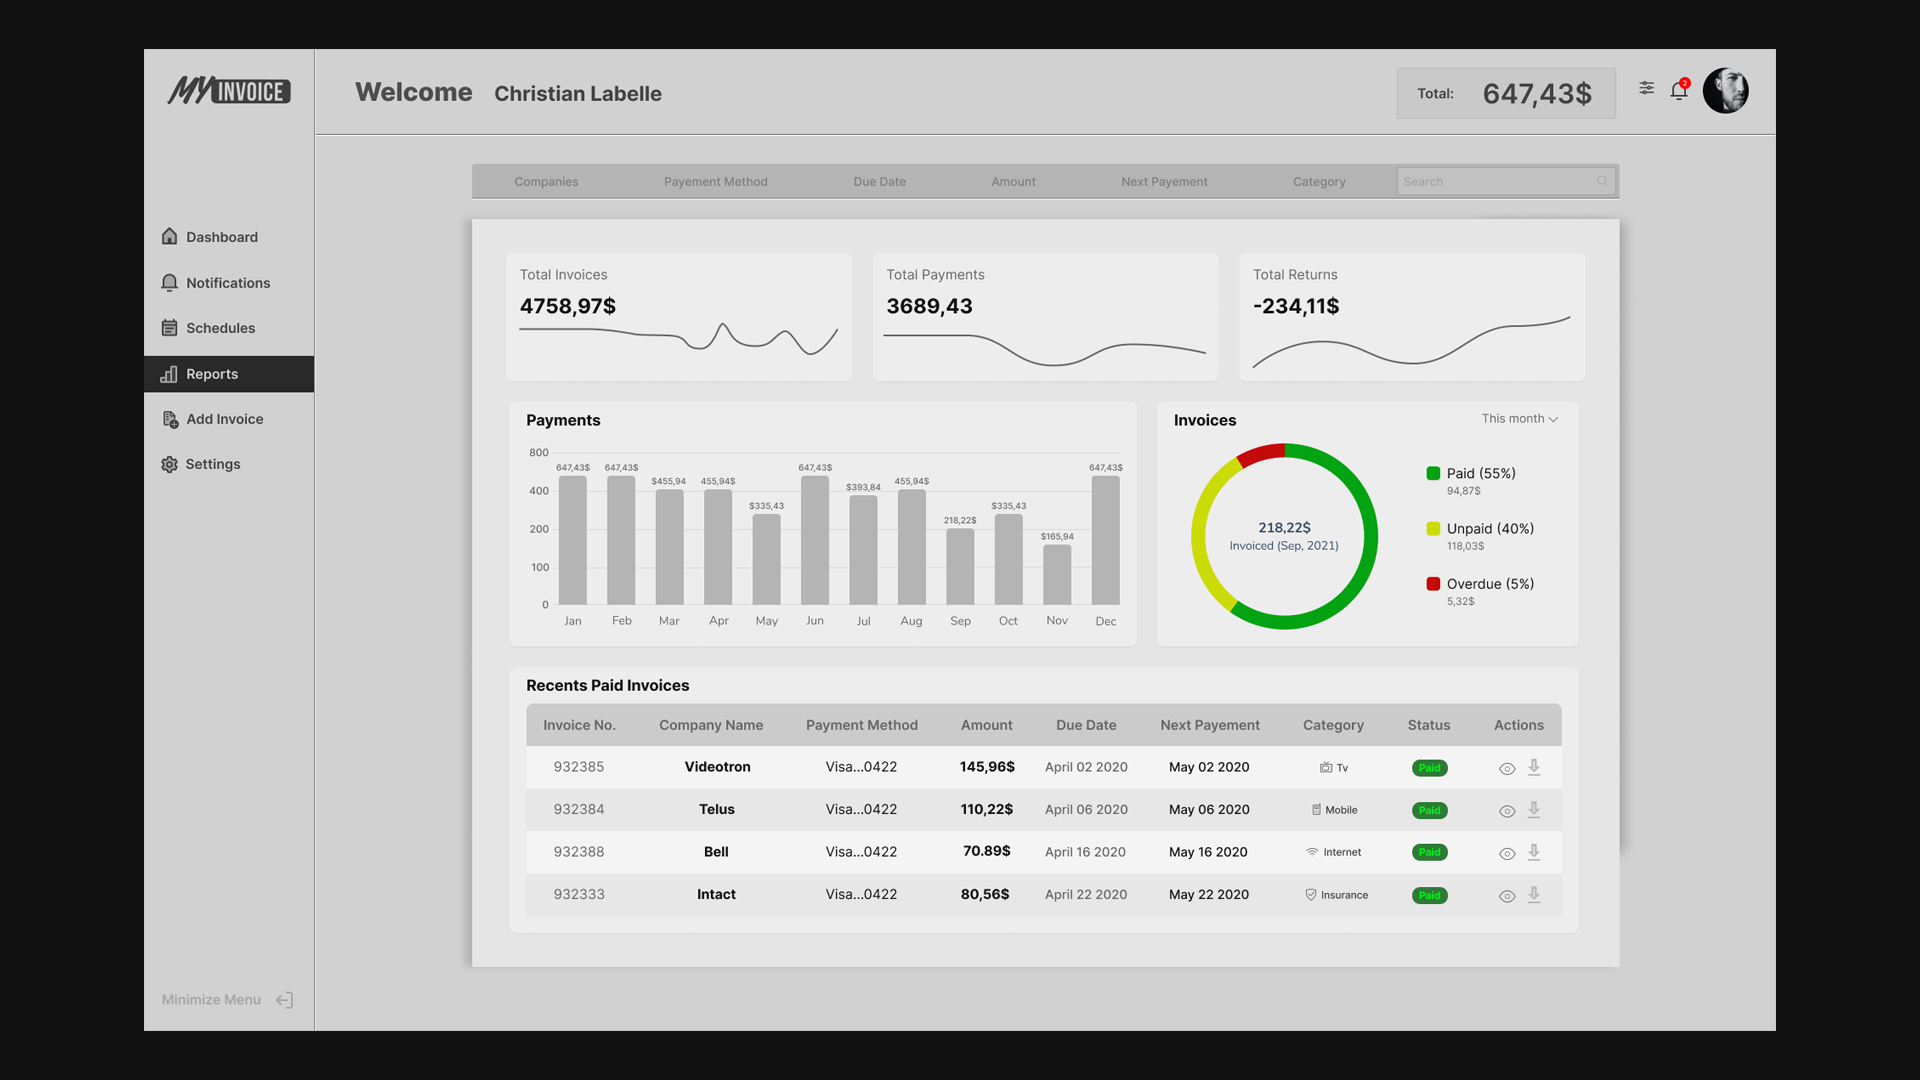This screenshot has height=1080, width=1920.
Task: Download the Bell invoice
Action: pos(1534,852)
